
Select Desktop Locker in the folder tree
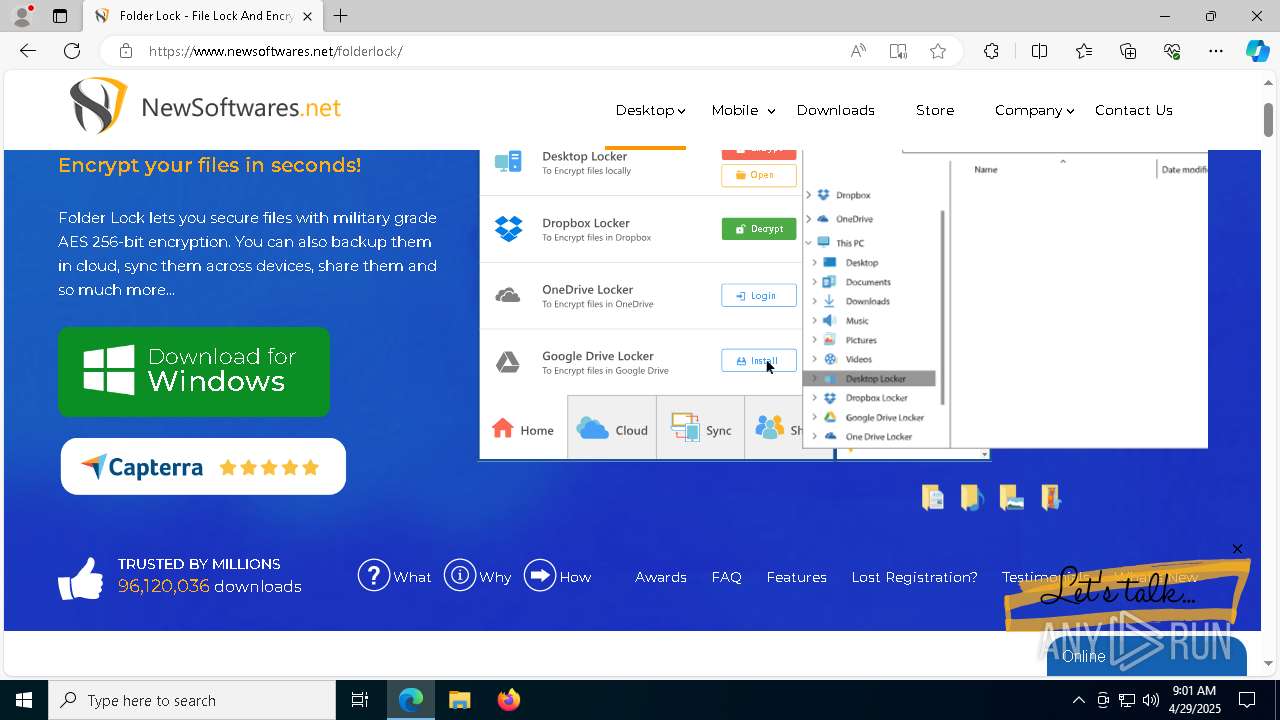869,379
